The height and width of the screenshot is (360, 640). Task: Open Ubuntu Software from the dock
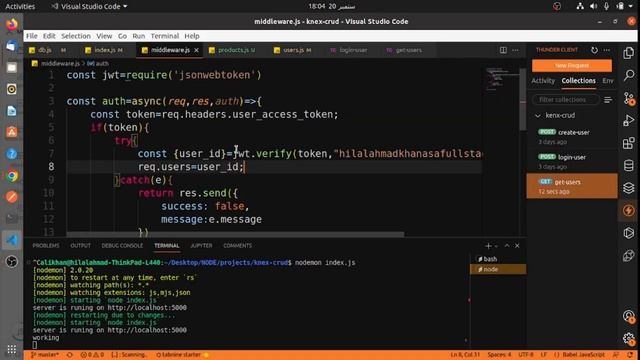coord(12,132)
